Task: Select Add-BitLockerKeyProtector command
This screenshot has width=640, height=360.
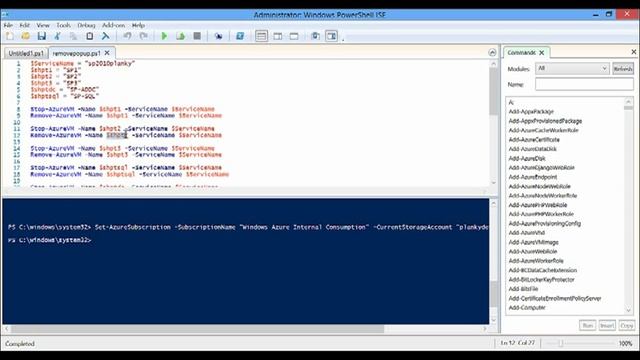Action: point(541,280)
